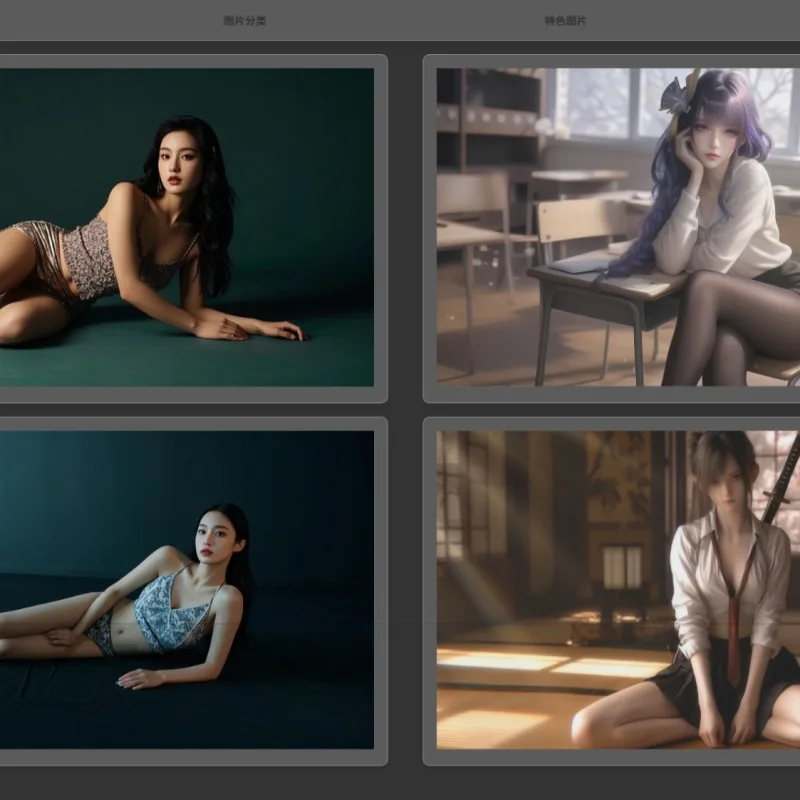The width and height of the screenshot is (800, 800).
Task: Switch to the 特色图片 tab
Action: 565,21
